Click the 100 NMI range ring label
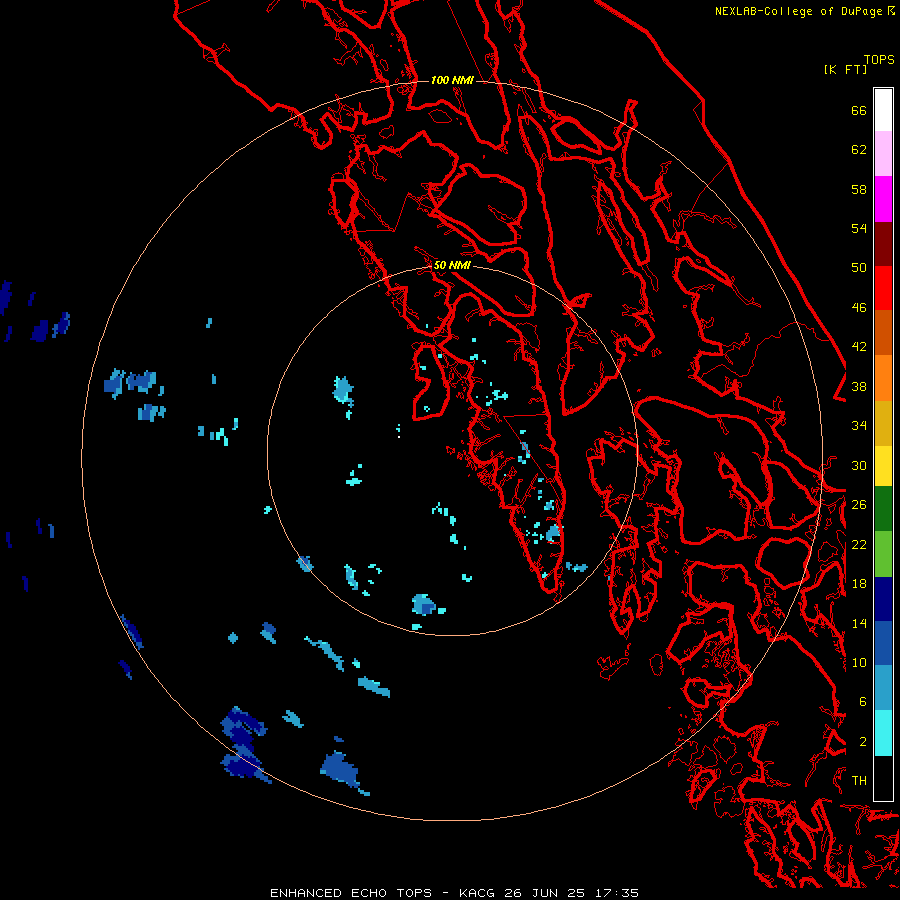Viewport: 900px width, 900px height. tap(452, 80)
